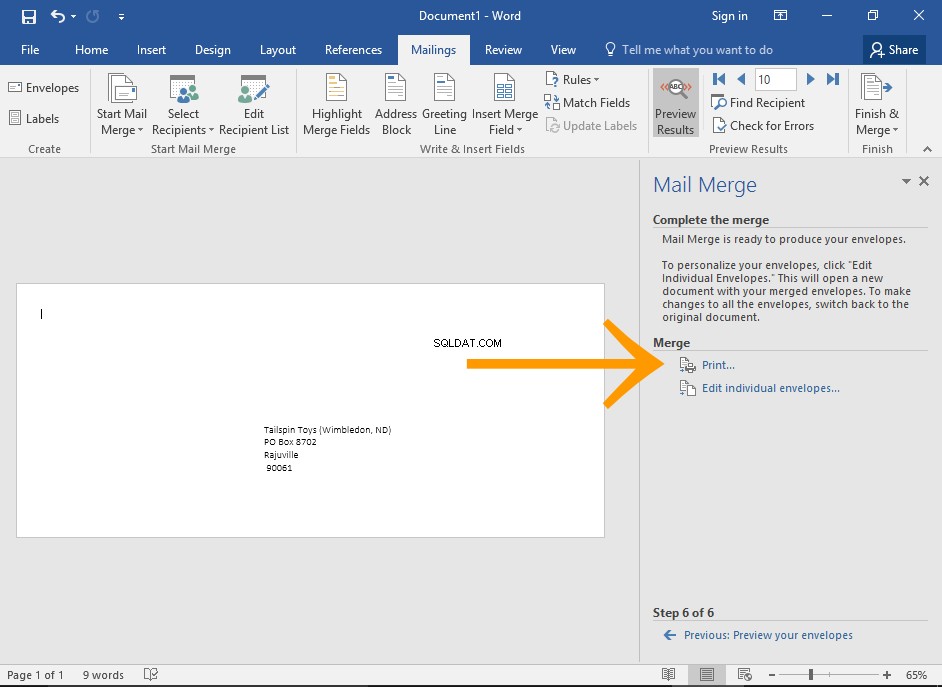The height and width of the screenshot is (687, 942).
Task: Open Mail Merge pane options dropdown
Action: tap(906, 181)
